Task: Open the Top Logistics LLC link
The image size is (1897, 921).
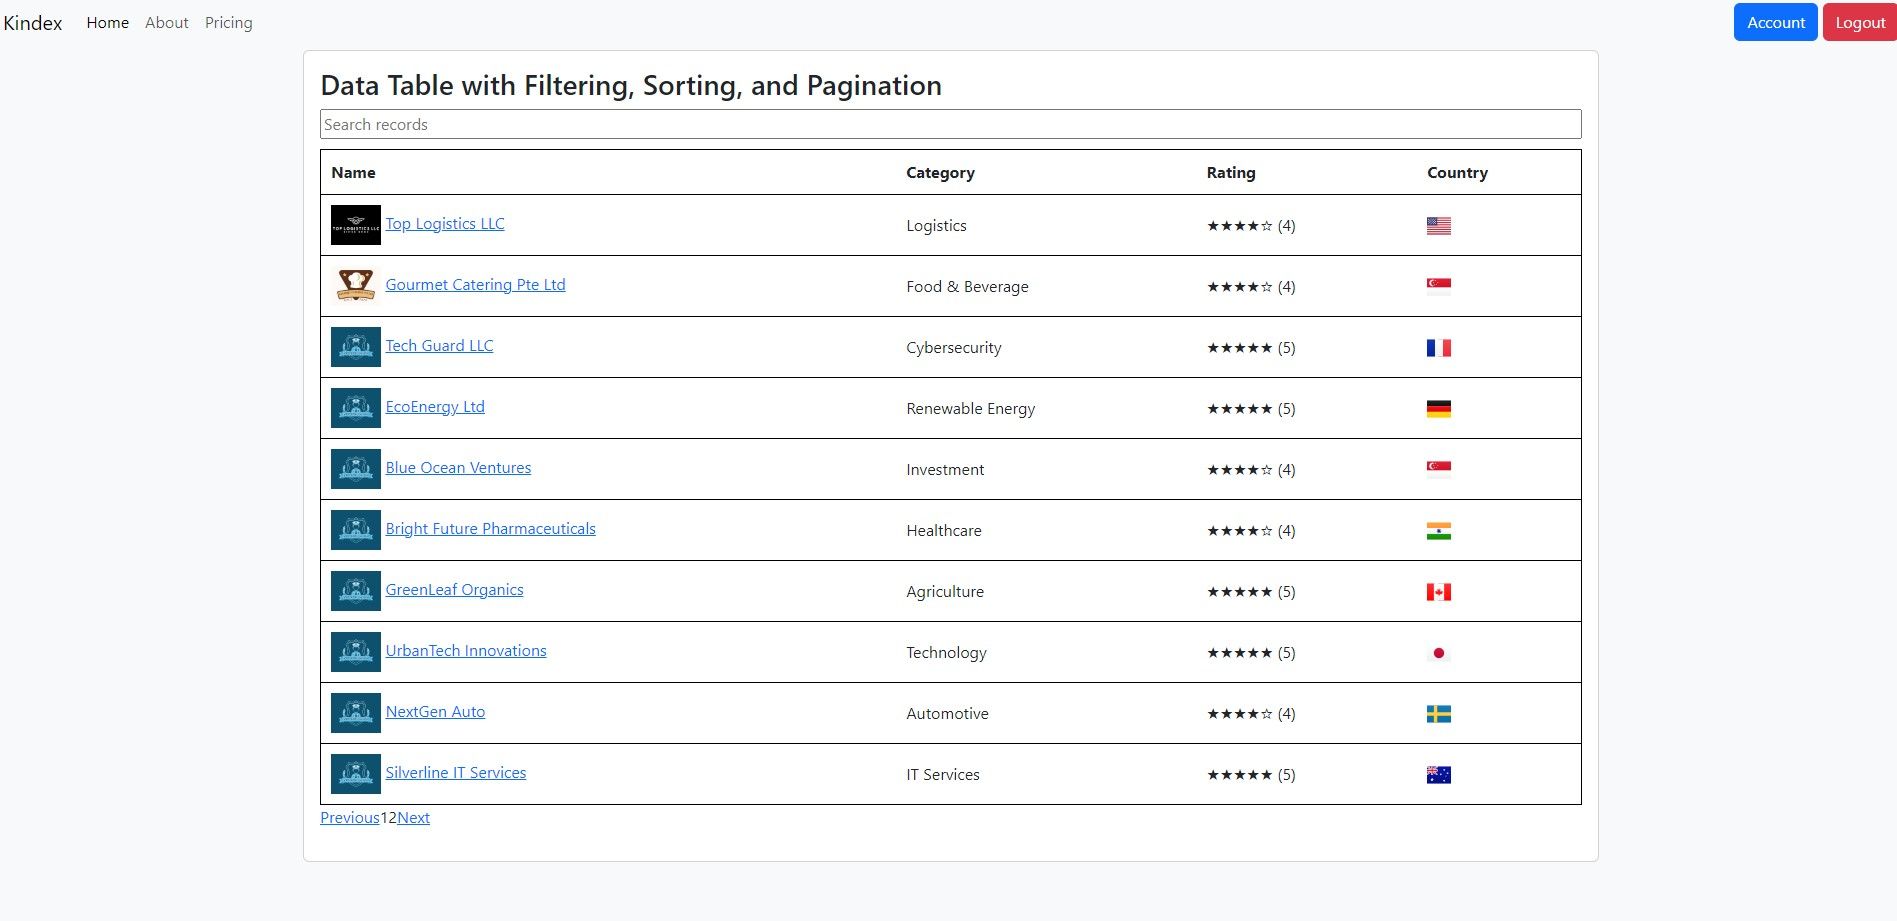Action: [x=445, y=224]
